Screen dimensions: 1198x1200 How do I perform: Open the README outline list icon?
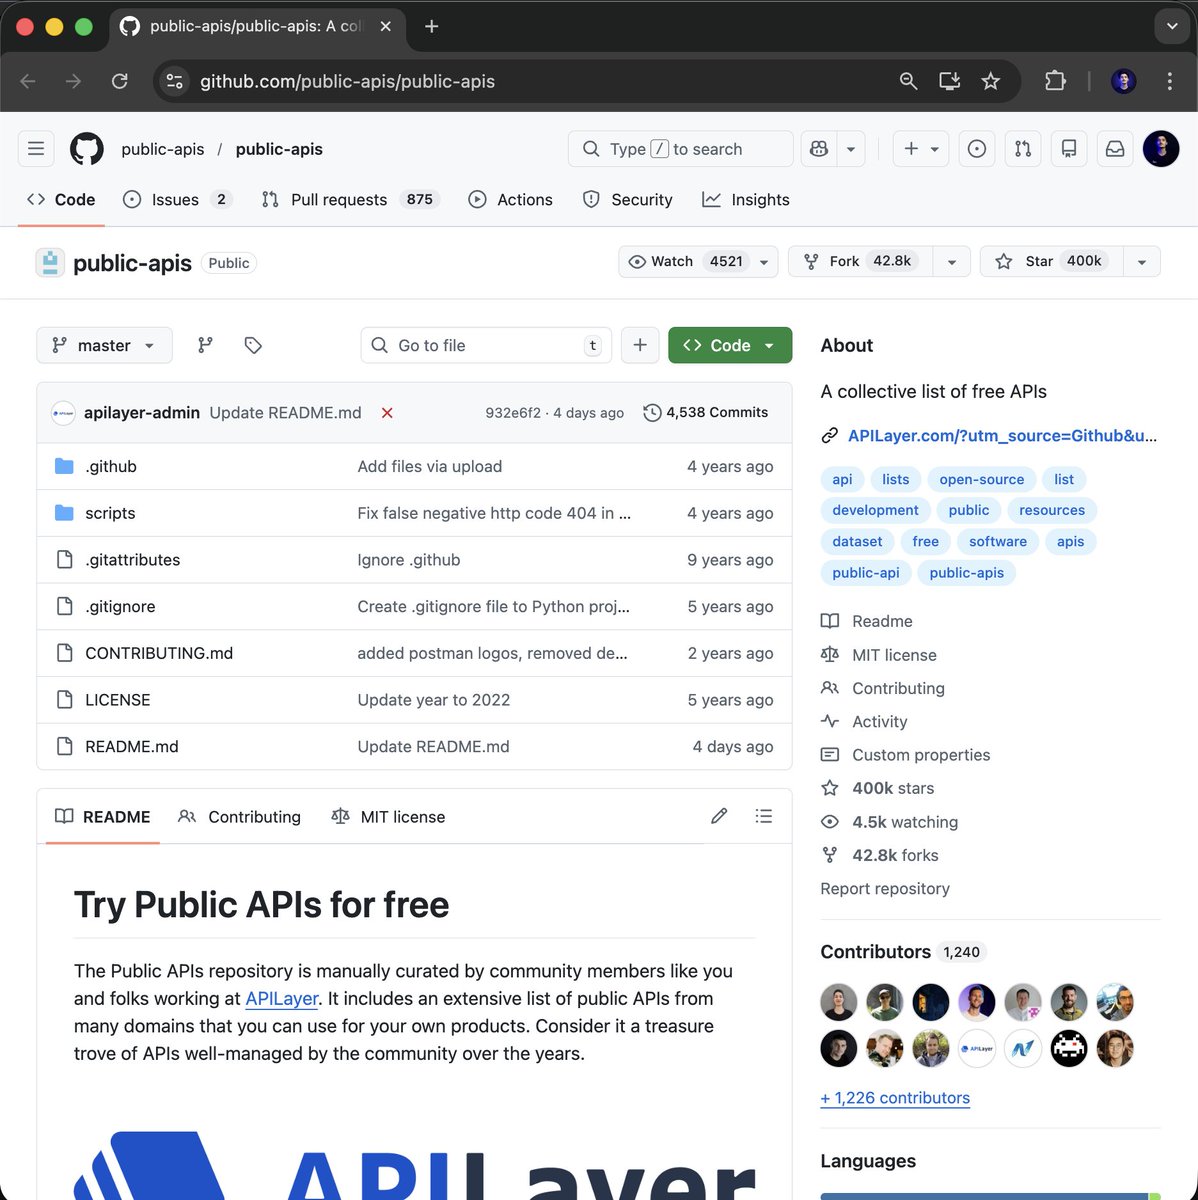(764, 816)
